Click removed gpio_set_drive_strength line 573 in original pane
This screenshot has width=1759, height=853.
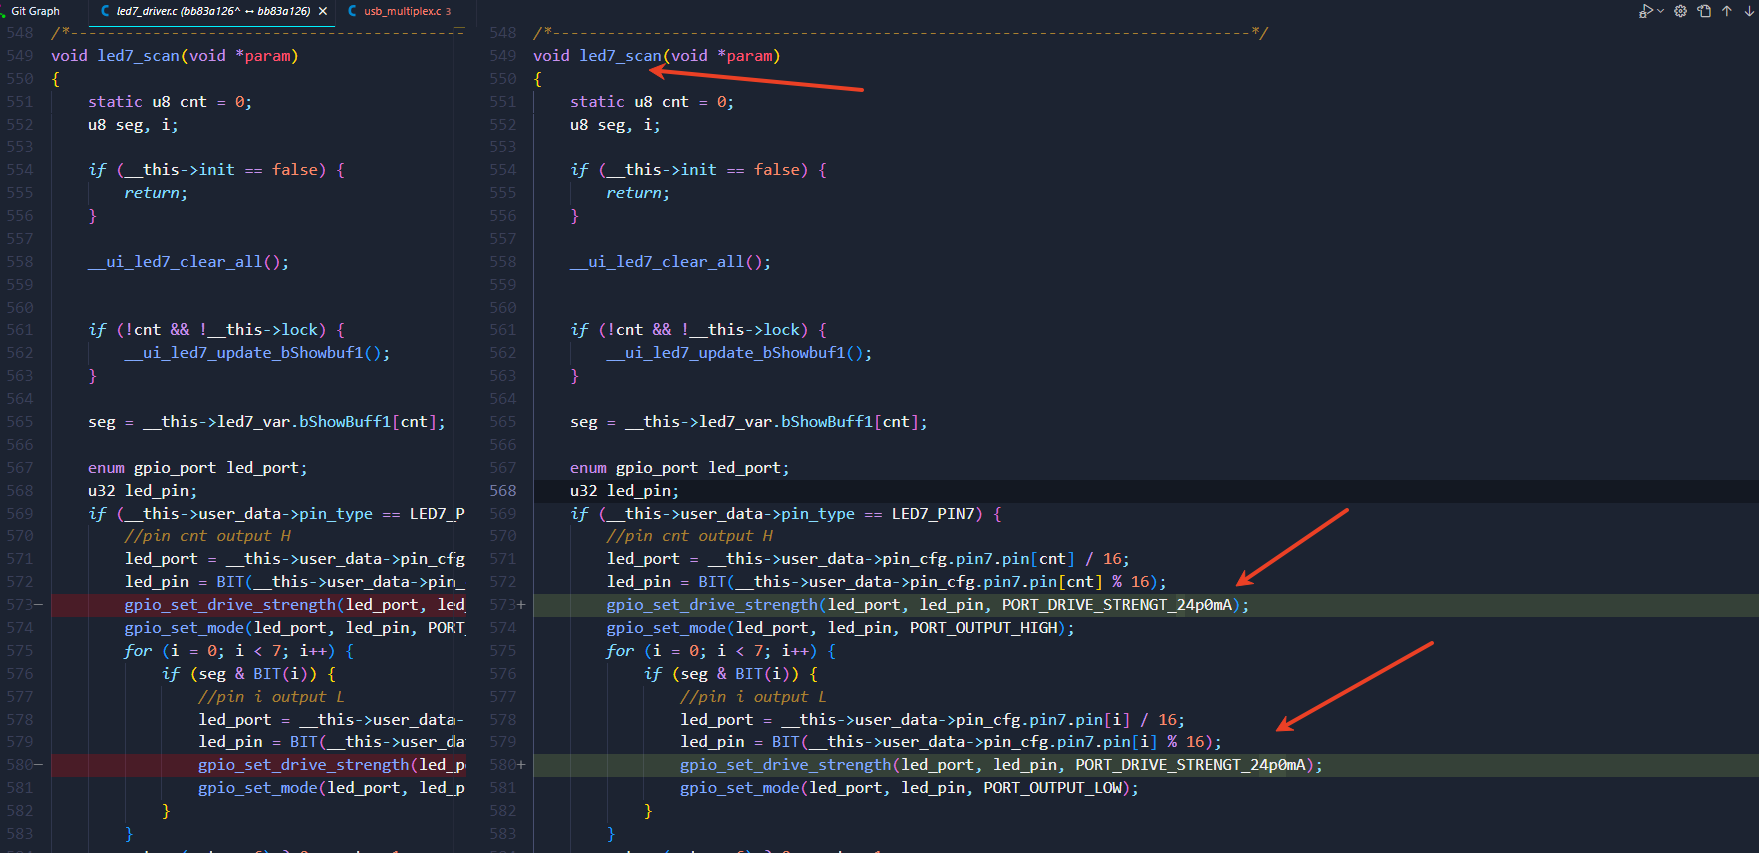click(295, 605)
